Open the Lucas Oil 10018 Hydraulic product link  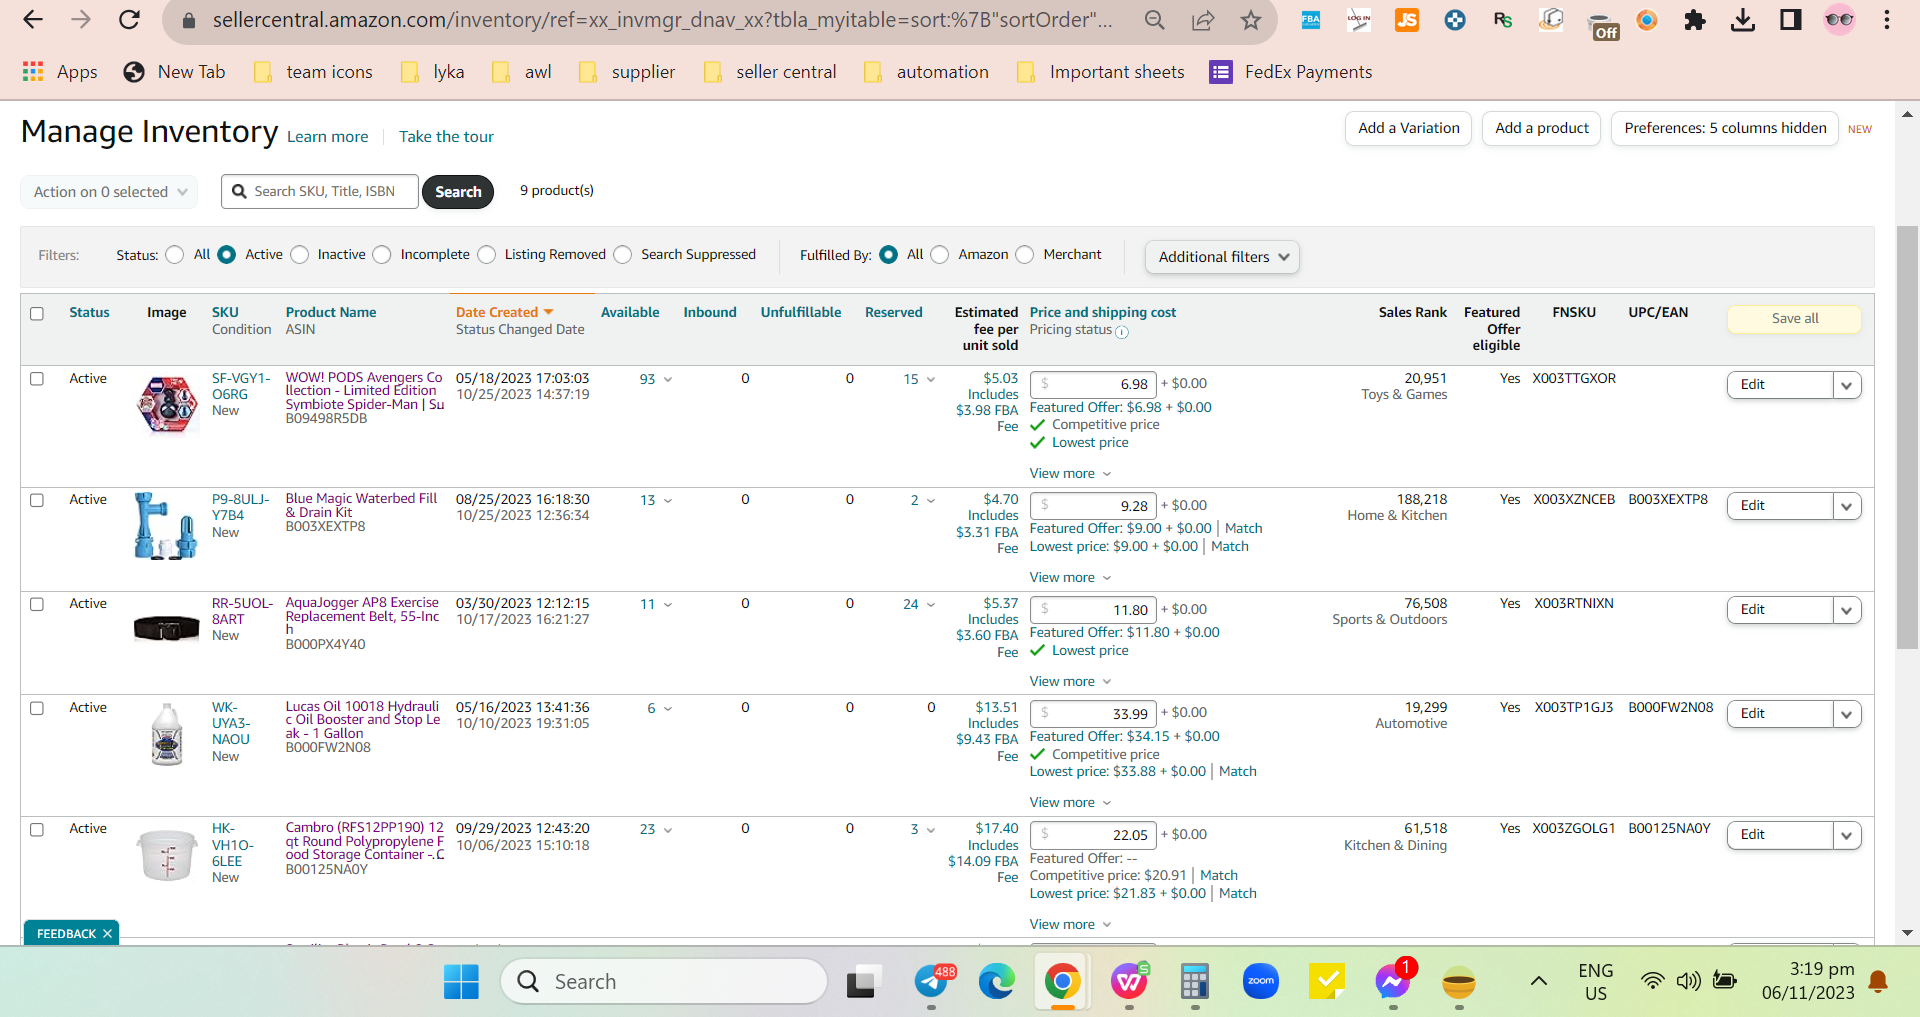(363, 720)
